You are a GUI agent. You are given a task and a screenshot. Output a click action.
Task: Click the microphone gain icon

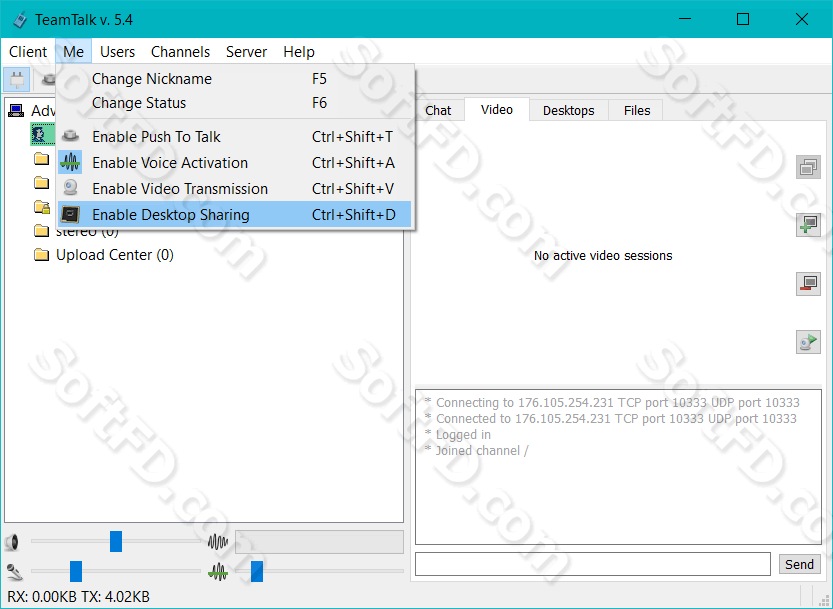coord(14,572)
